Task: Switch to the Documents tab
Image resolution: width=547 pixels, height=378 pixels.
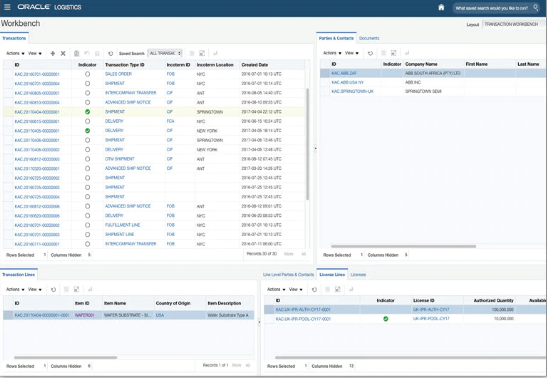Action: point(369,38)
